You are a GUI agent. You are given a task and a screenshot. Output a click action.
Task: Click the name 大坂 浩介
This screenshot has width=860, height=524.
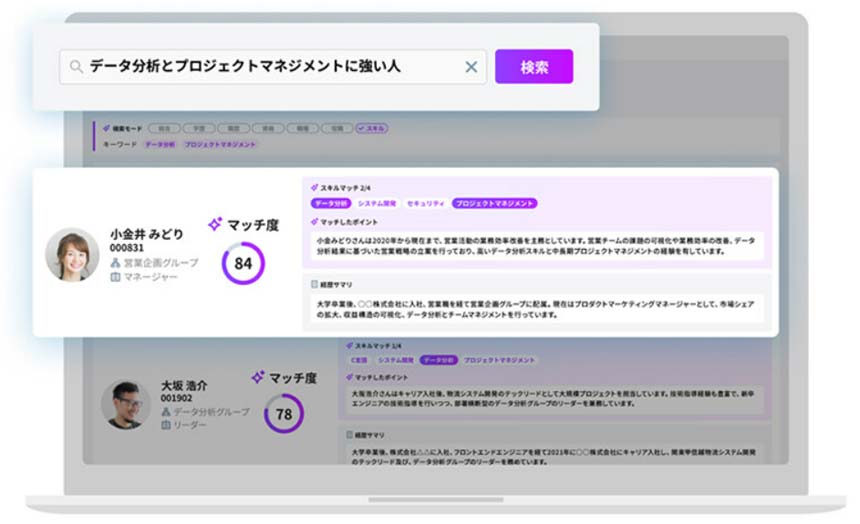coord(184,386)
